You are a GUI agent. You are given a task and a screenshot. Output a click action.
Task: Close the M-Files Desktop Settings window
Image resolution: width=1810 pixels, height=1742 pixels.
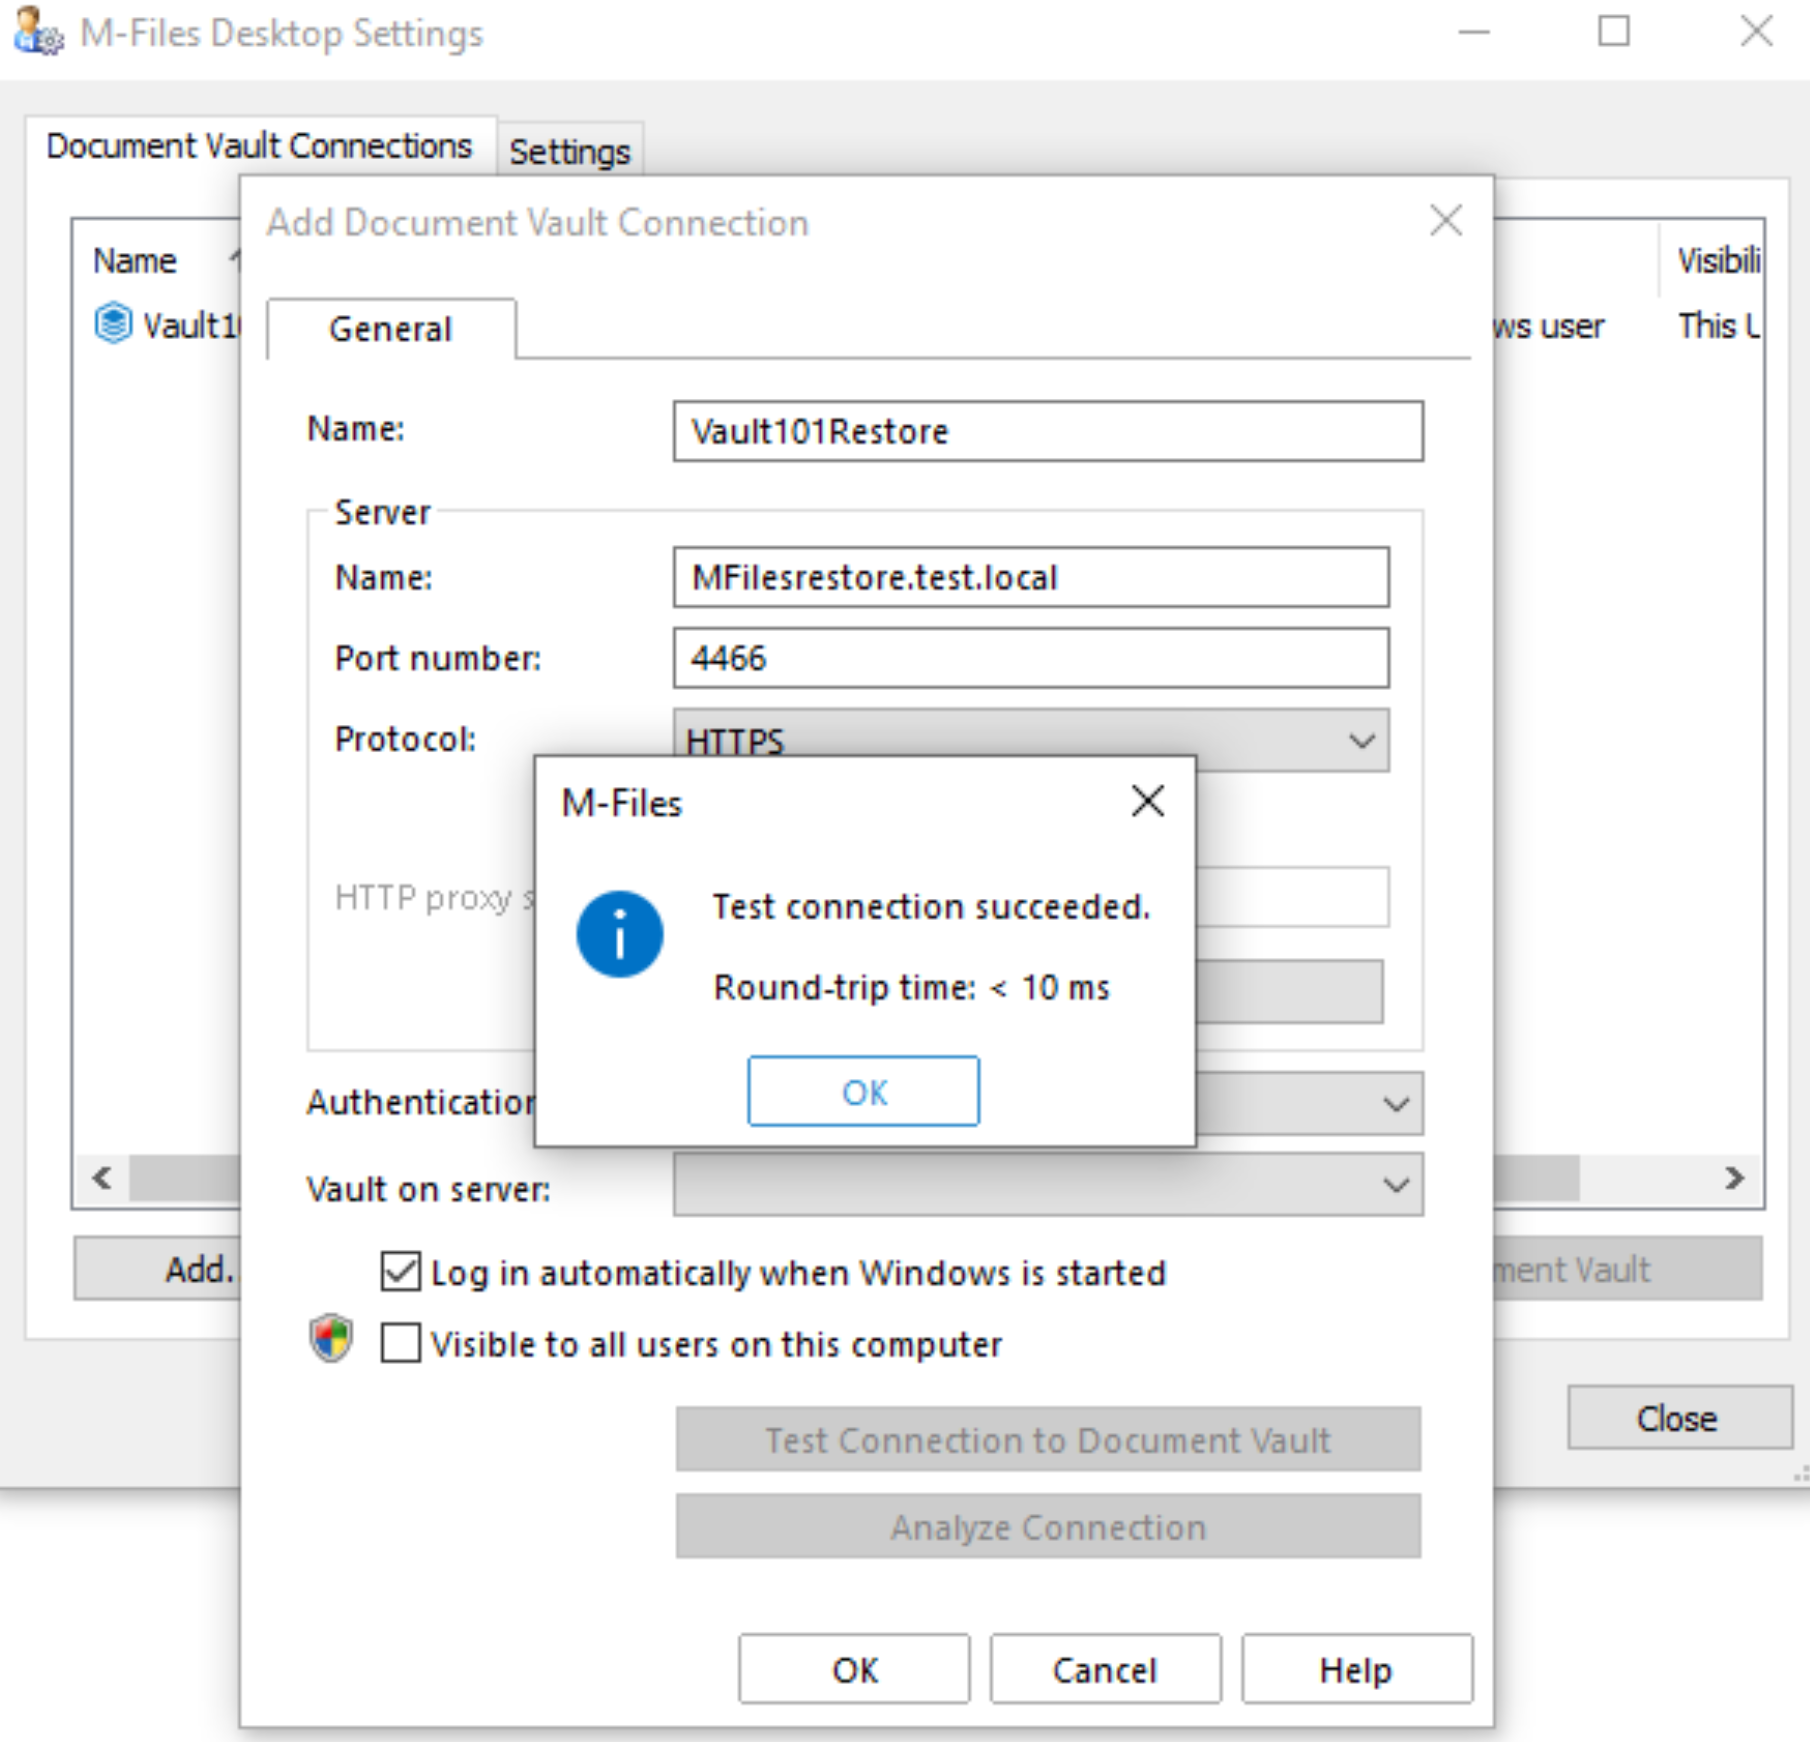[x=1756, y=32]
